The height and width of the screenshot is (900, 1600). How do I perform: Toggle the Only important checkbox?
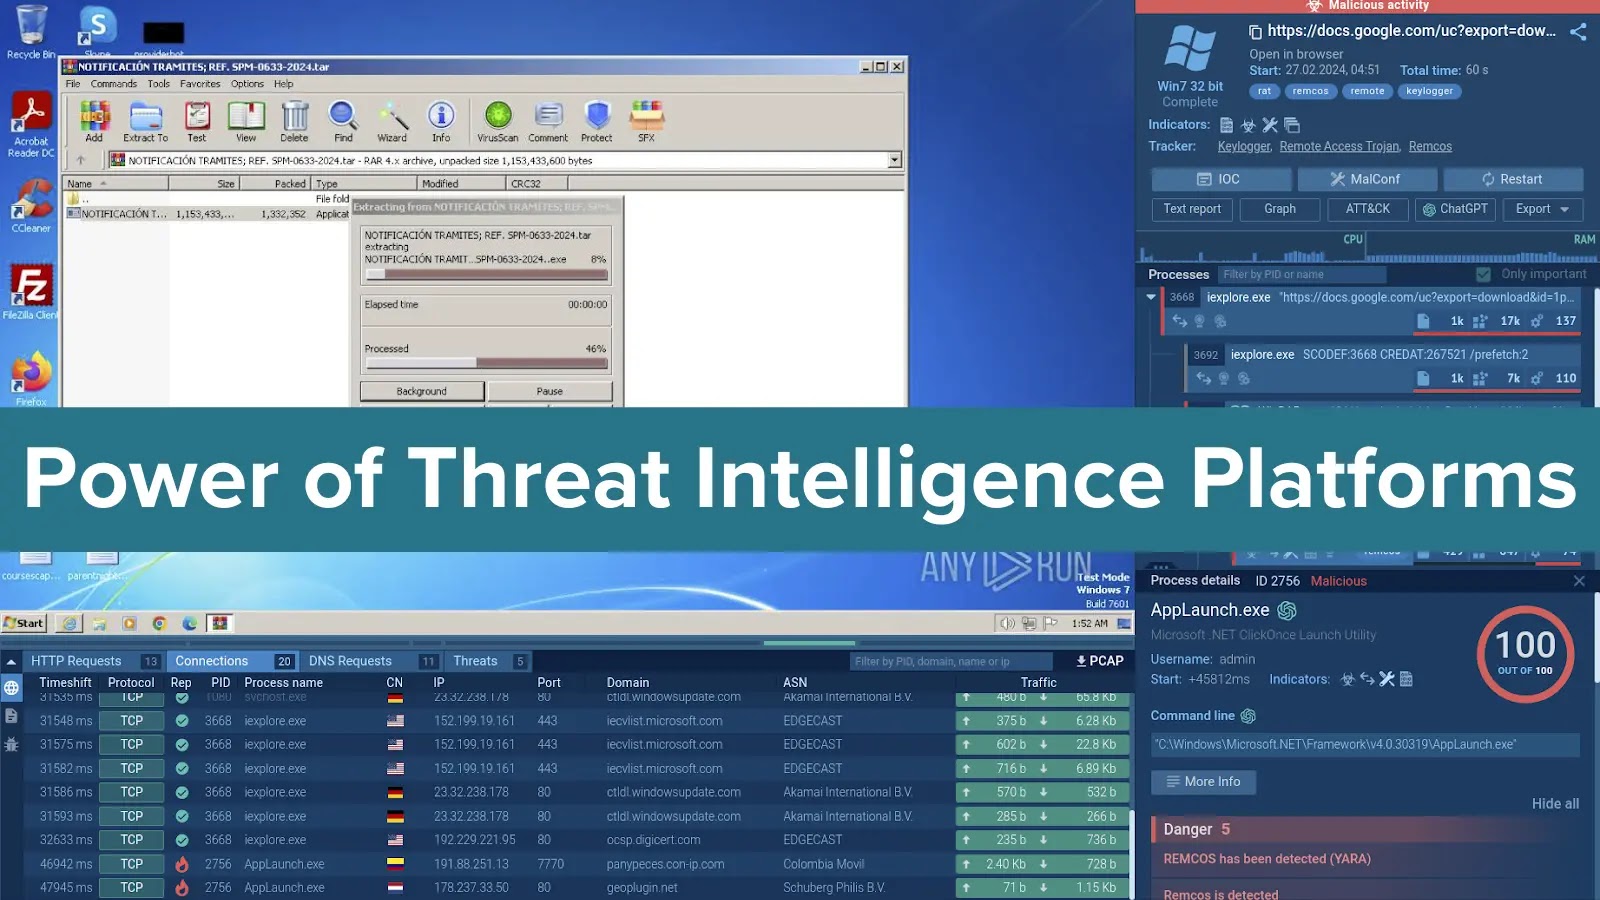coord(1483,274)
